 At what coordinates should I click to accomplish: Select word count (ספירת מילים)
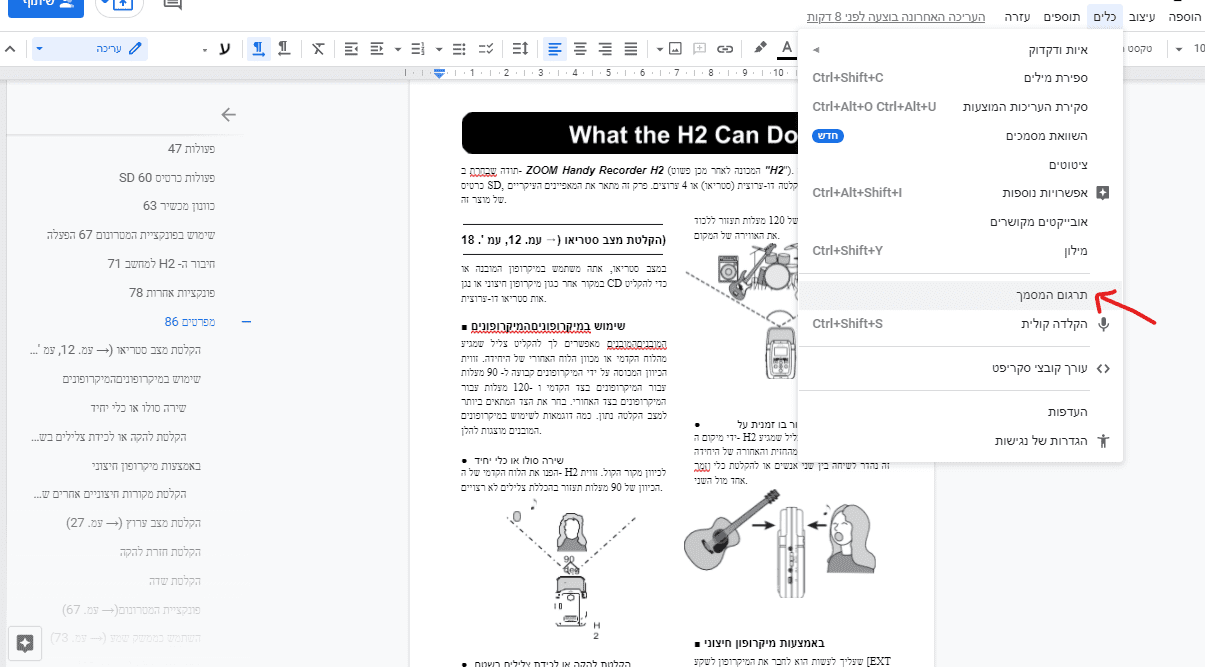pyautogui.click(x=960, y=77)
